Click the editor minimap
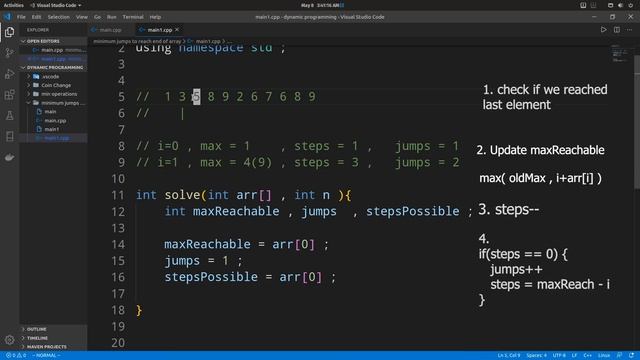This screenshot has width=640, height=360. click(x=620, y=53)
